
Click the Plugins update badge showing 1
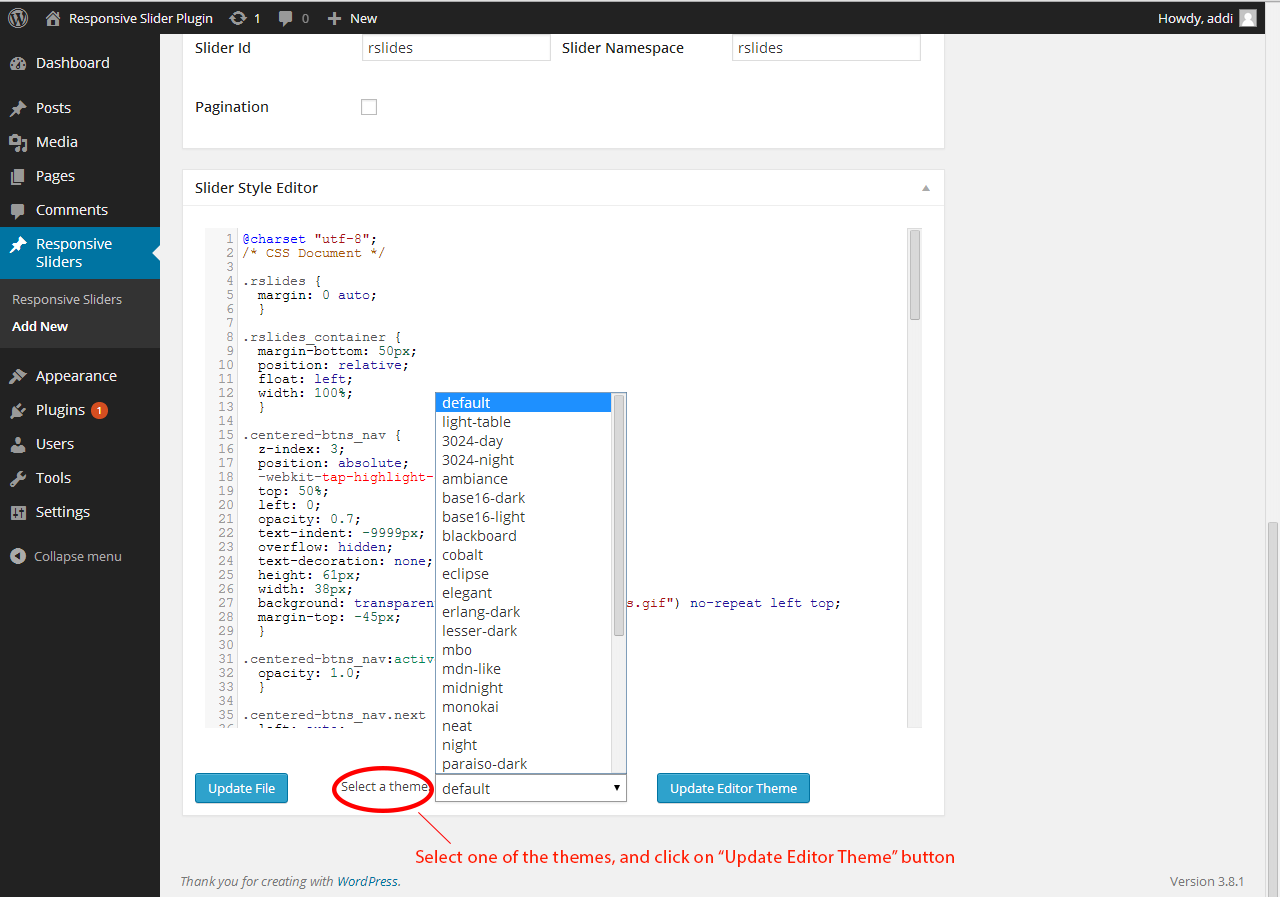[x=99, y=410]
